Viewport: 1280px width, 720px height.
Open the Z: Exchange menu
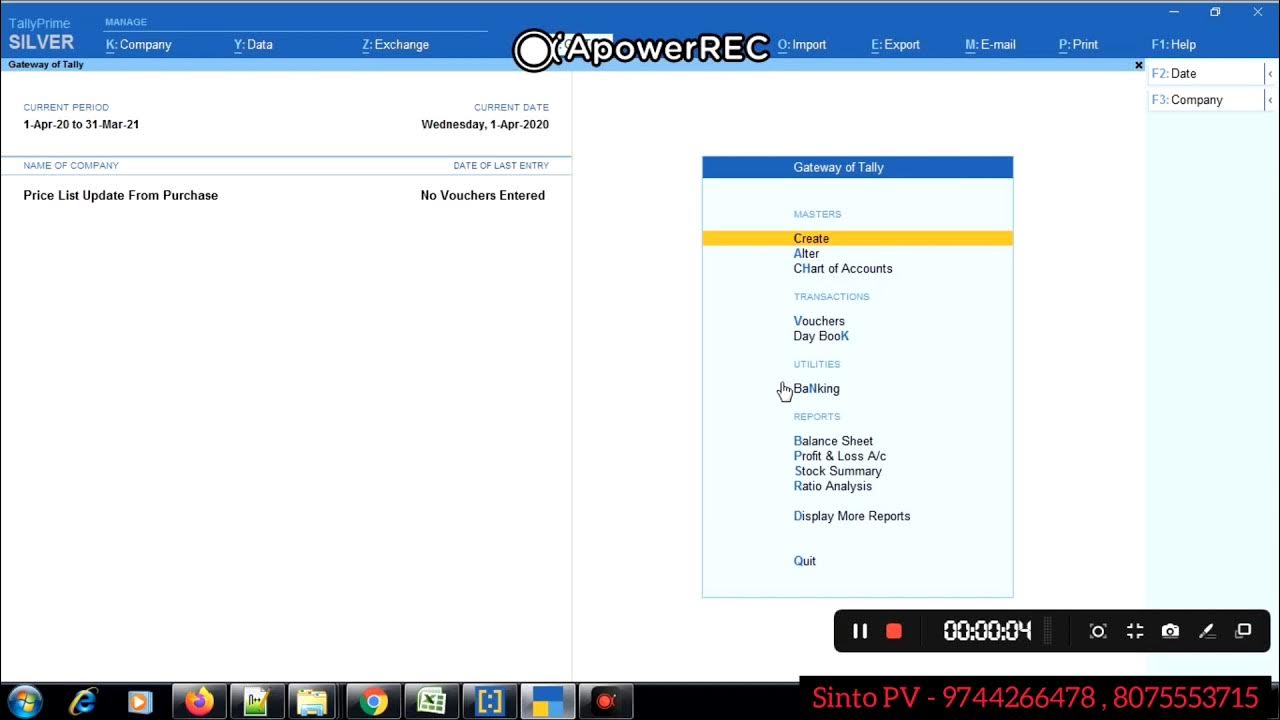click(396, 45)
